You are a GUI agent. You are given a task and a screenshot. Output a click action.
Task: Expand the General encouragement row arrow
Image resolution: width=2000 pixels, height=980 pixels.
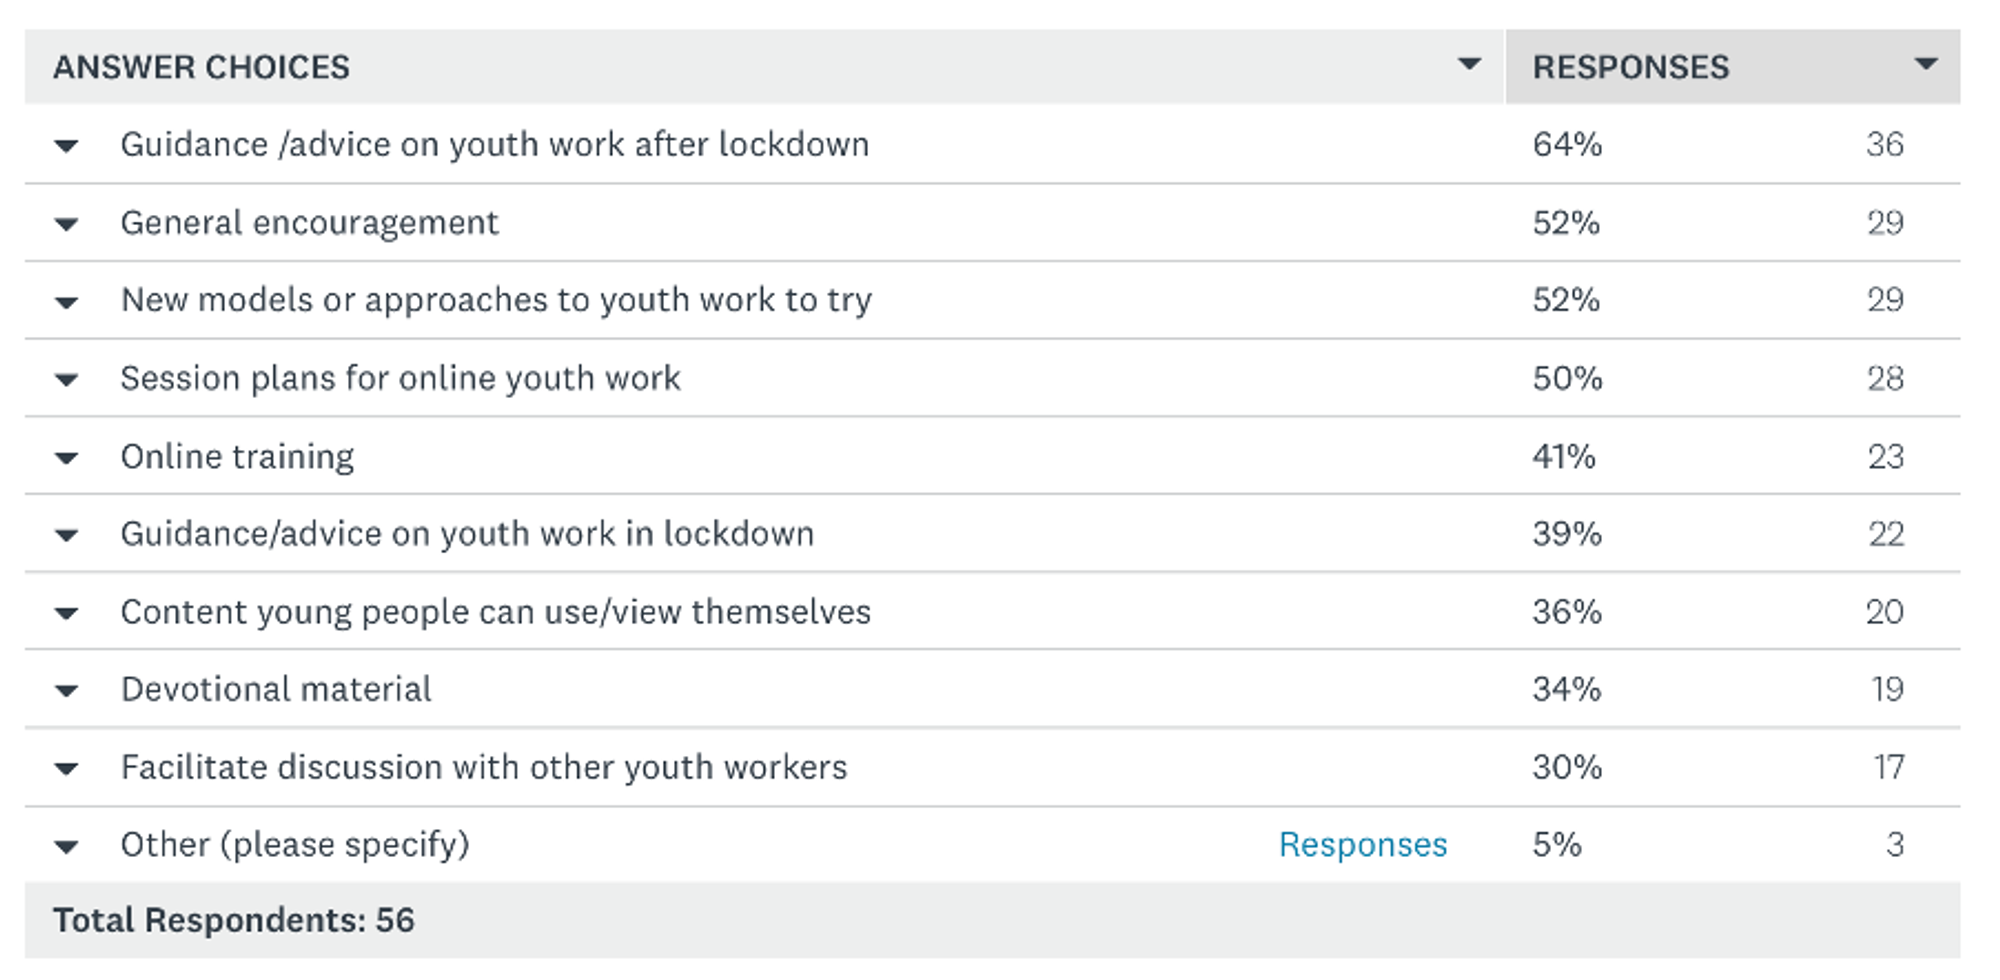click(x=66, y=224)
